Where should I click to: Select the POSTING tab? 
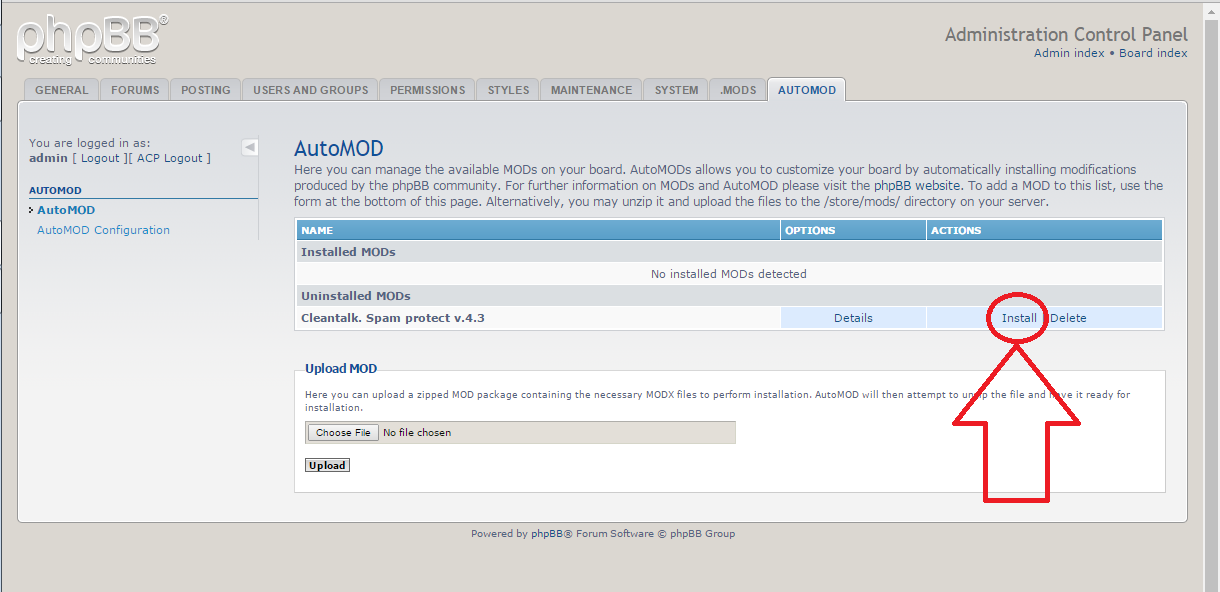[205, 89]
